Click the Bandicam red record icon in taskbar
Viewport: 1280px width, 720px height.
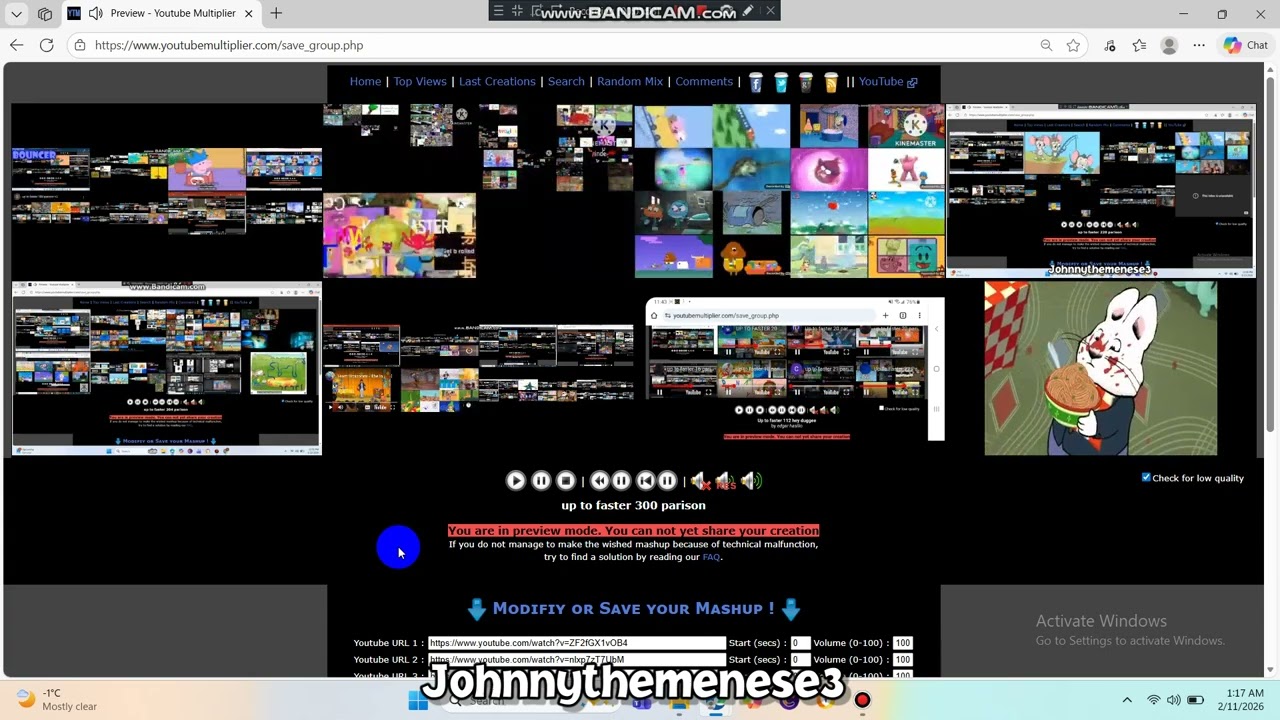(862, 701)
